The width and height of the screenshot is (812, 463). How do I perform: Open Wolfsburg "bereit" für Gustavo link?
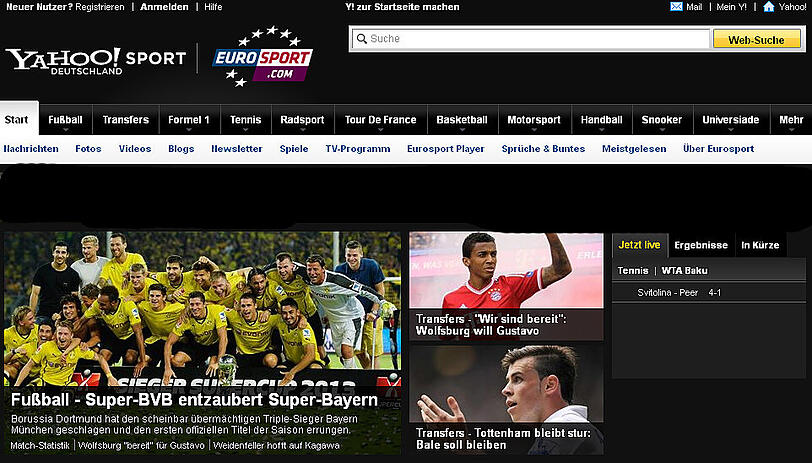(x=141, y=445)
